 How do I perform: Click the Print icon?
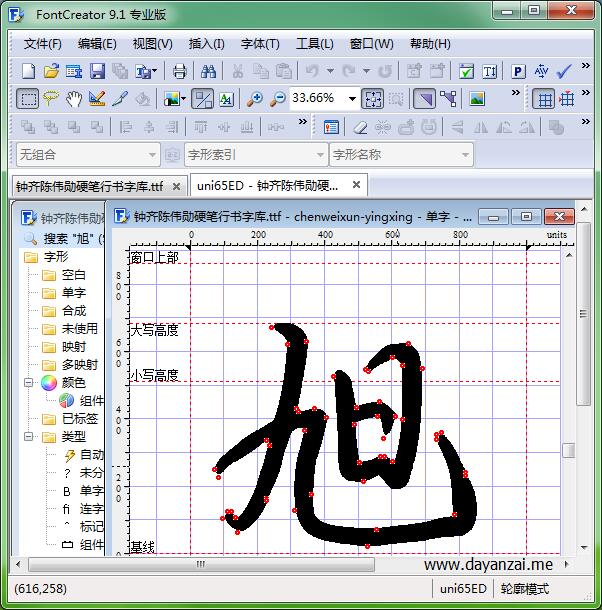point(179,71)
